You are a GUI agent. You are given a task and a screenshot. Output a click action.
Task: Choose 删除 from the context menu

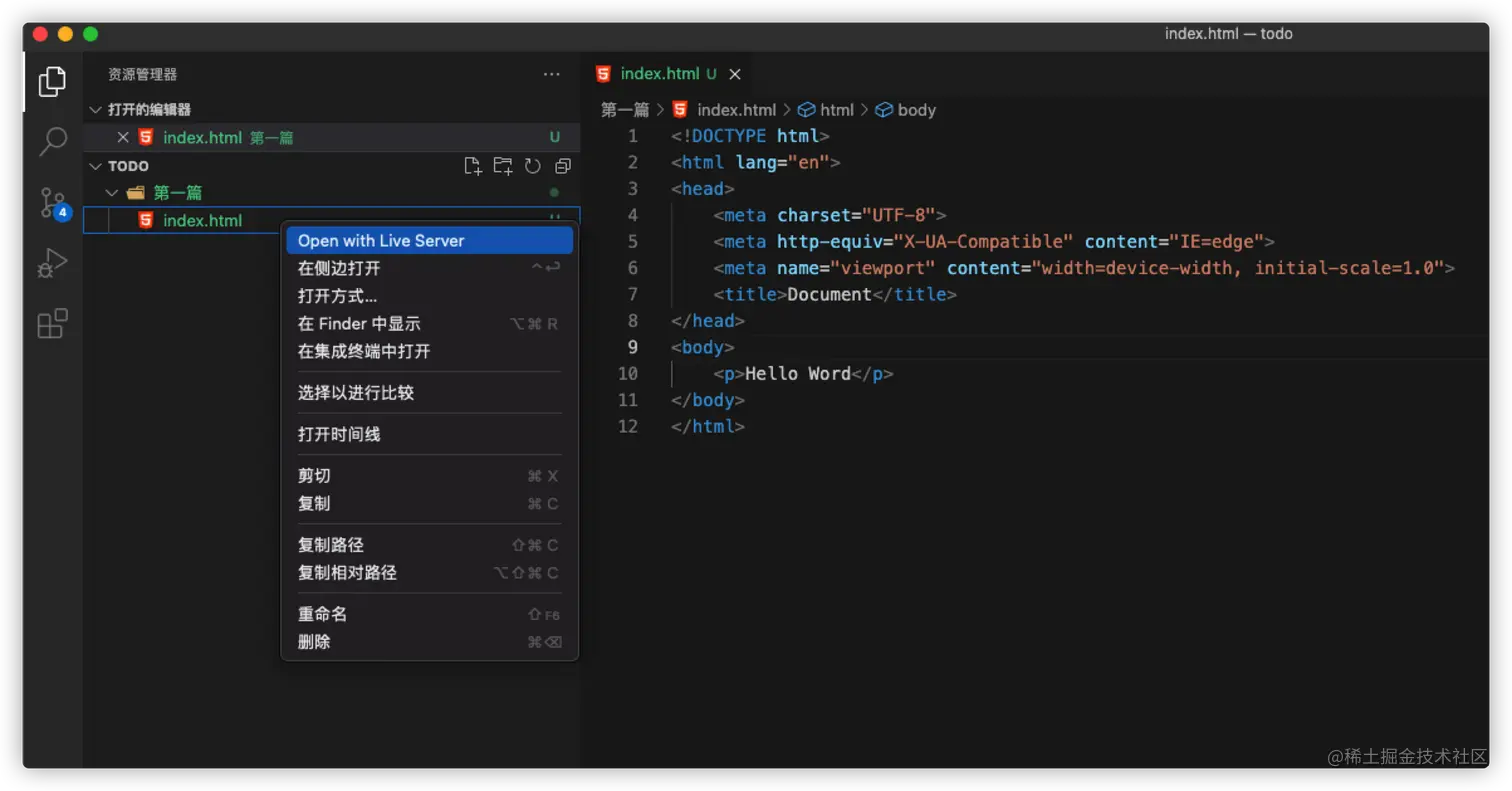click(x=430, y=642)
